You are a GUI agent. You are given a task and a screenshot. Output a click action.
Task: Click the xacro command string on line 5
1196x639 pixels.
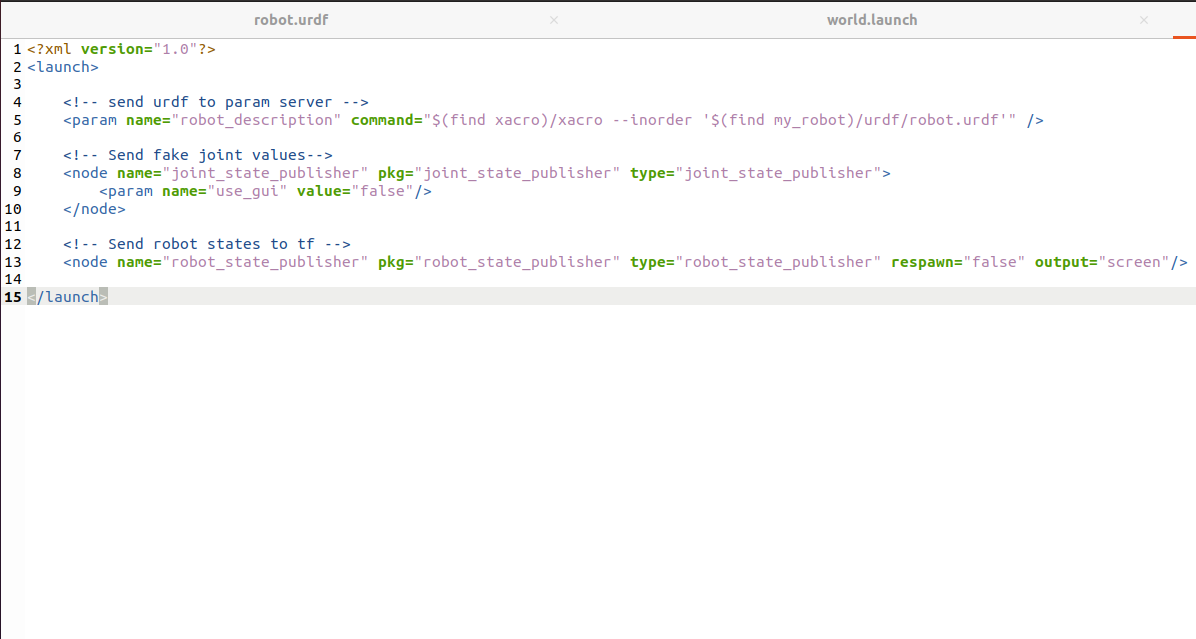pyautogui.click(x=719, y=120)
